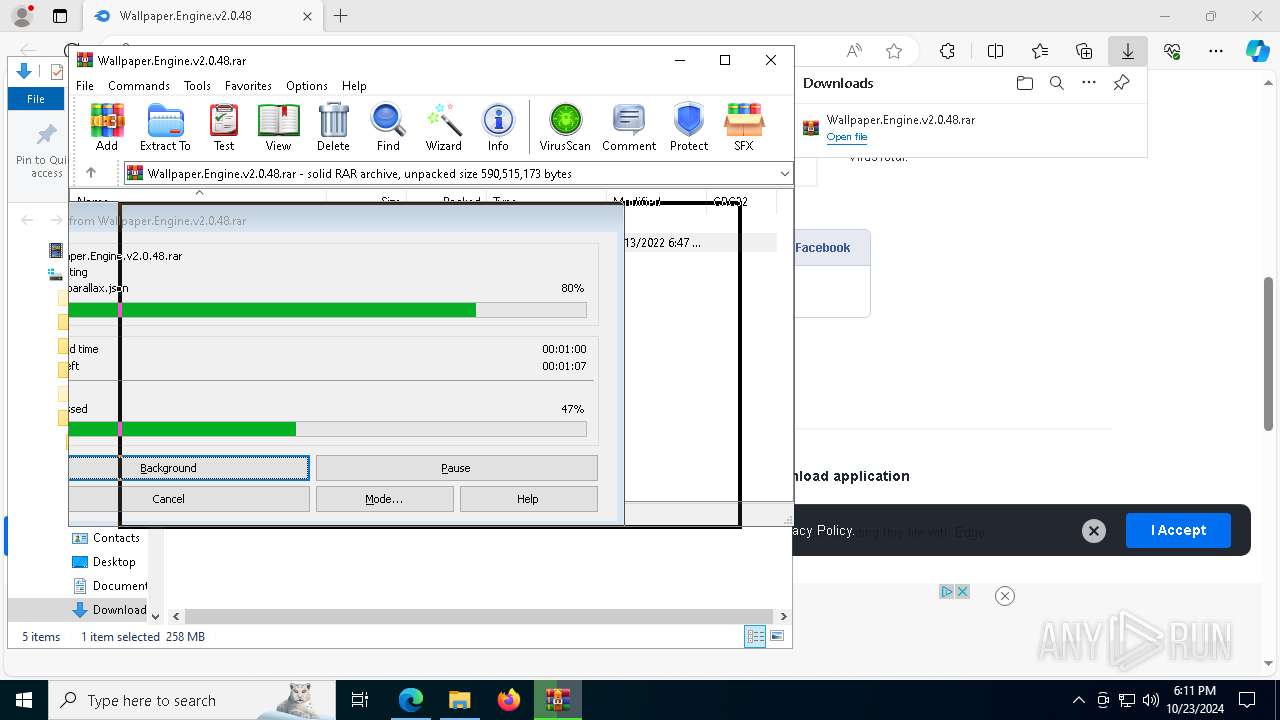Screen dimensions: 1280x720
Task: Open the WinRAR Help menu
Action: point(354,86)
